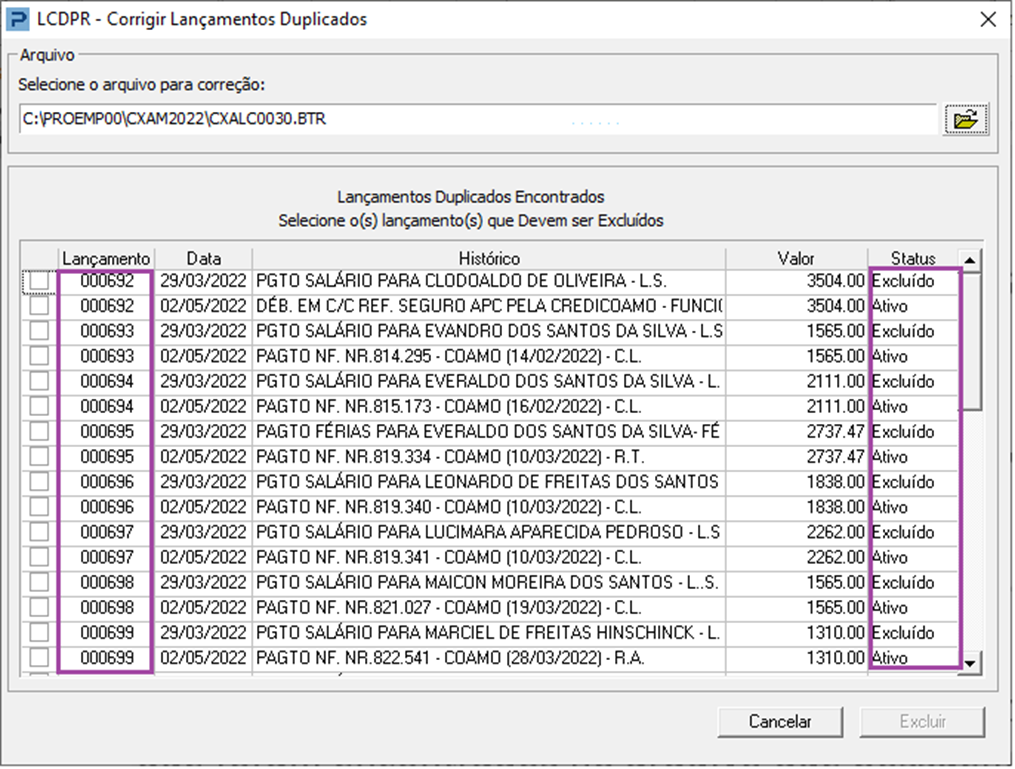The width and height of the screenshot is (1015, 769).
Task: Mark checkbox for NF. NR.819.334 row
Action: point(39,457)
